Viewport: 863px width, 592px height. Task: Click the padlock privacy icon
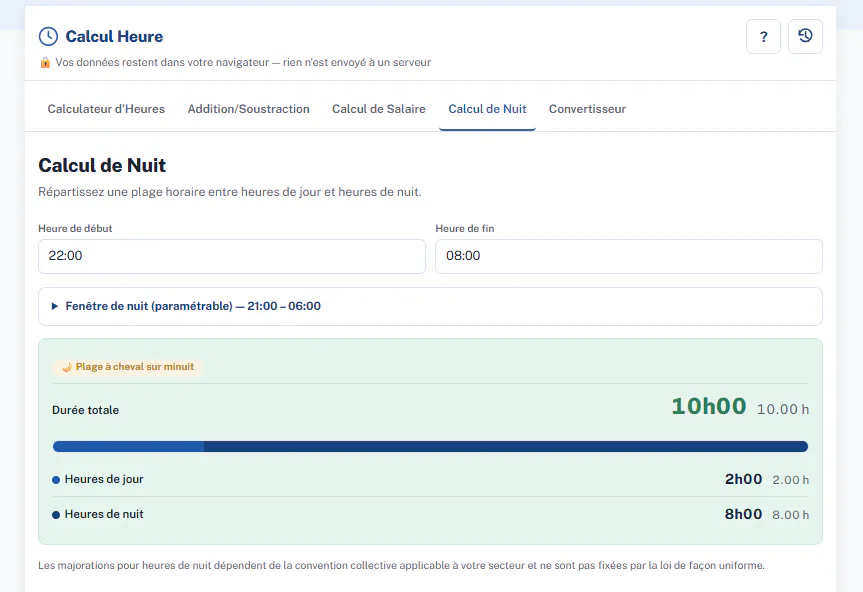coord(45,63)
